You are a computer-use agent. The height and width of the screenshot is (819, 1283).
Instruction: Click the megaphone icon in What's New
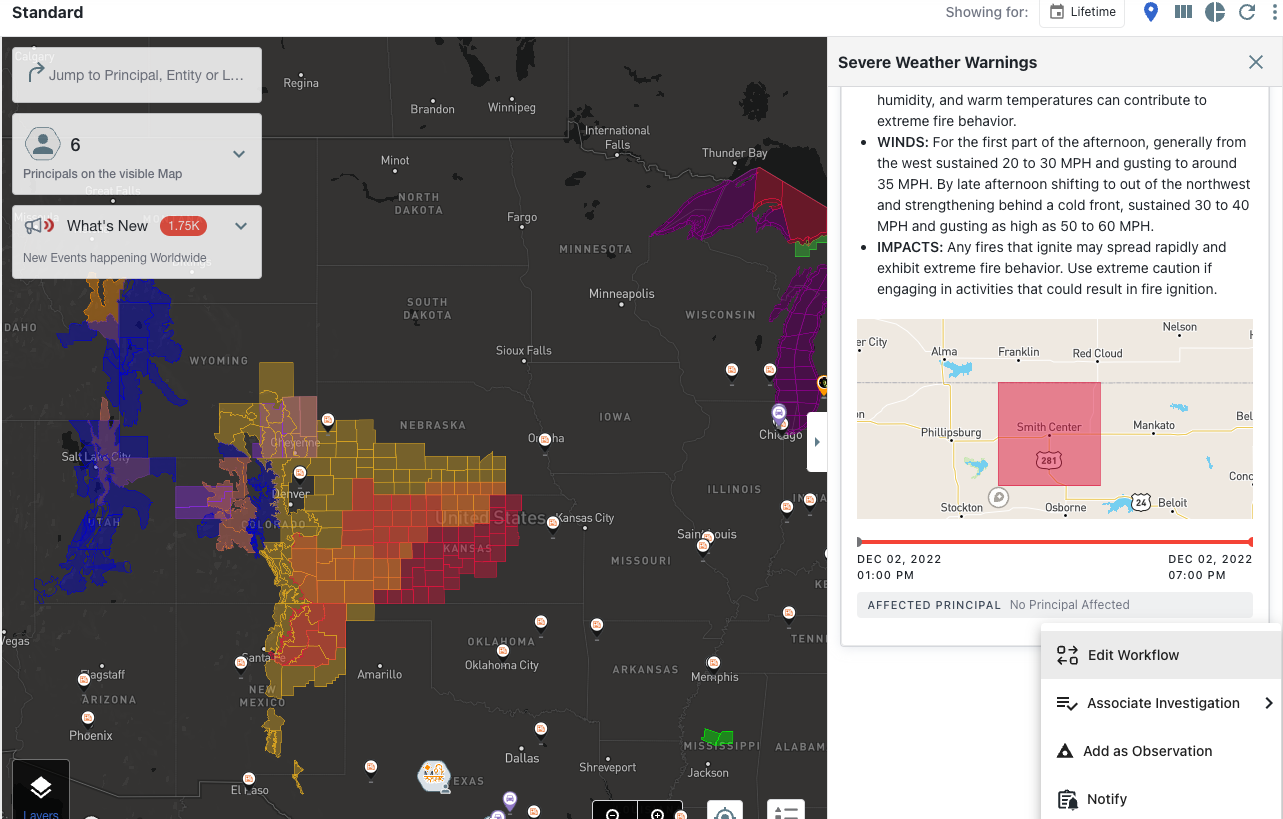pos(40,226)
